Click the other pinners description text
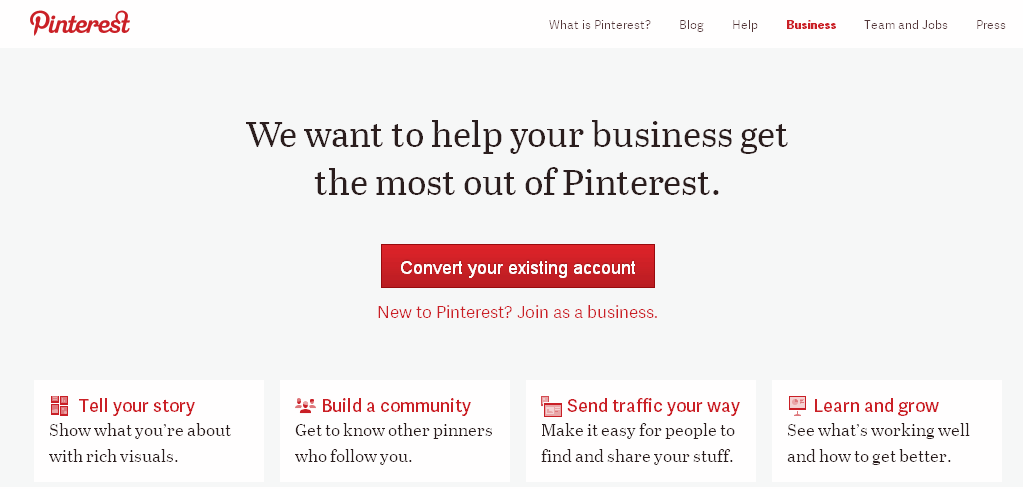Screen dimensions: 1023x489 393,443
